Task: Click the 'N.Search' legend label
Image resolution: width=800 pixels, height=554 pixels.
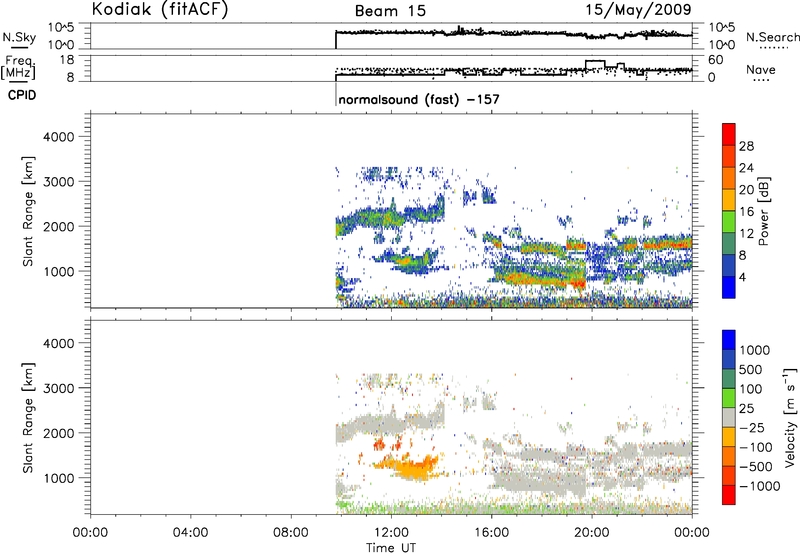Action: [772, 37]
